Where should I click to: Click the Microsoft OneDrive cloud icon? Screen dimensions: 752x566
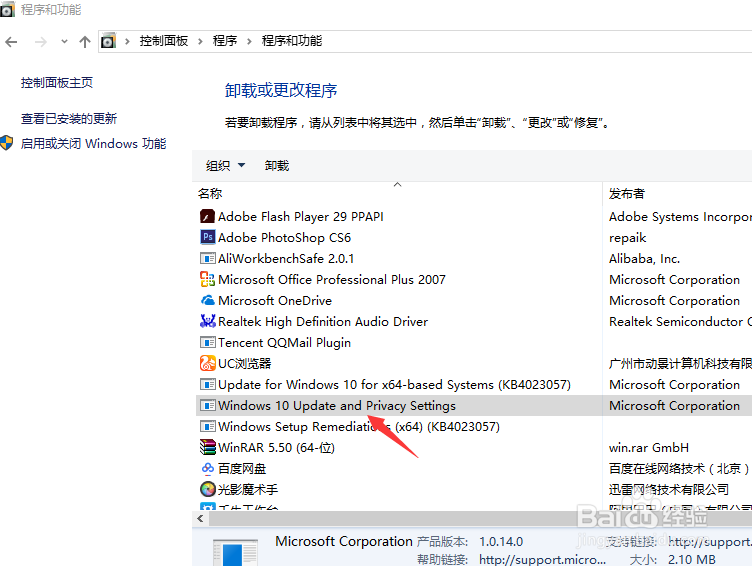[x=207, y=300]
